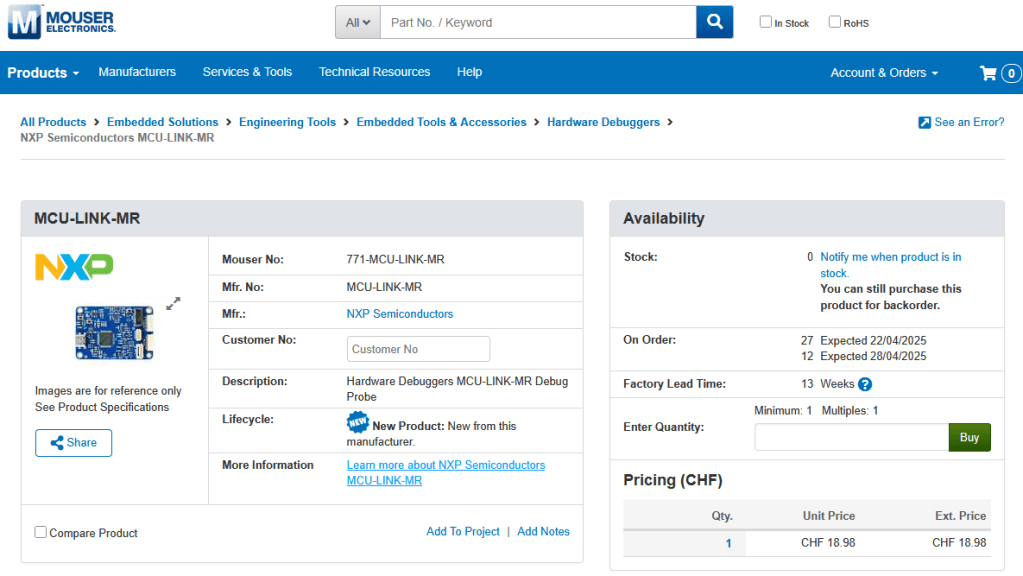Click the Enter Quantity input field

pos(851,437)
